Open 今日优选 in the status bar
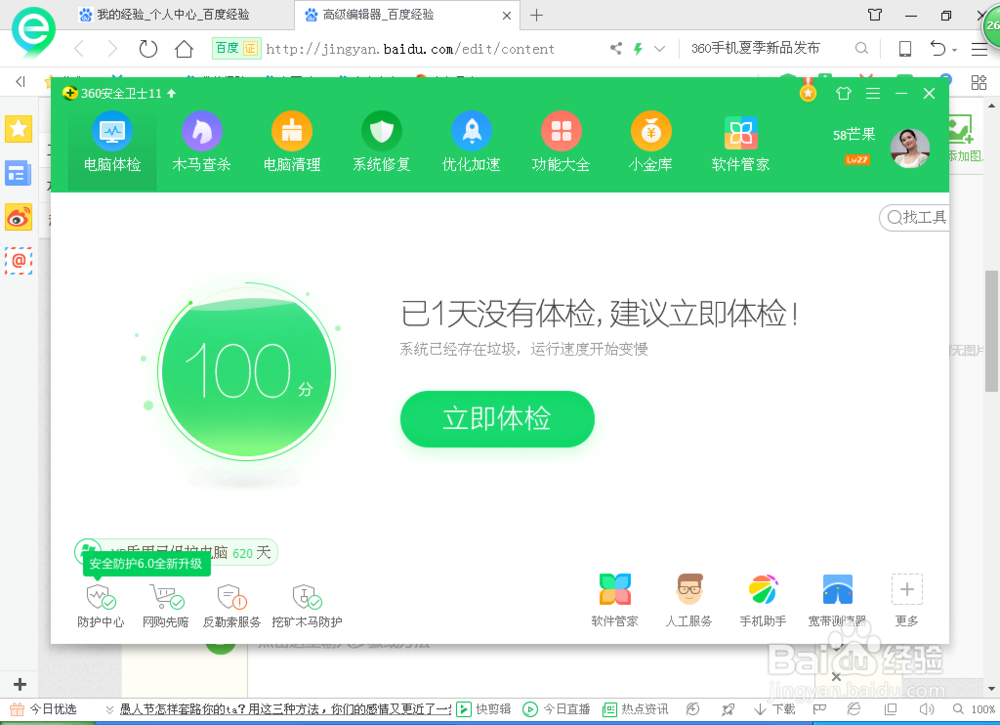Screen dimensions: 1000x725 (x=43, y=709)
